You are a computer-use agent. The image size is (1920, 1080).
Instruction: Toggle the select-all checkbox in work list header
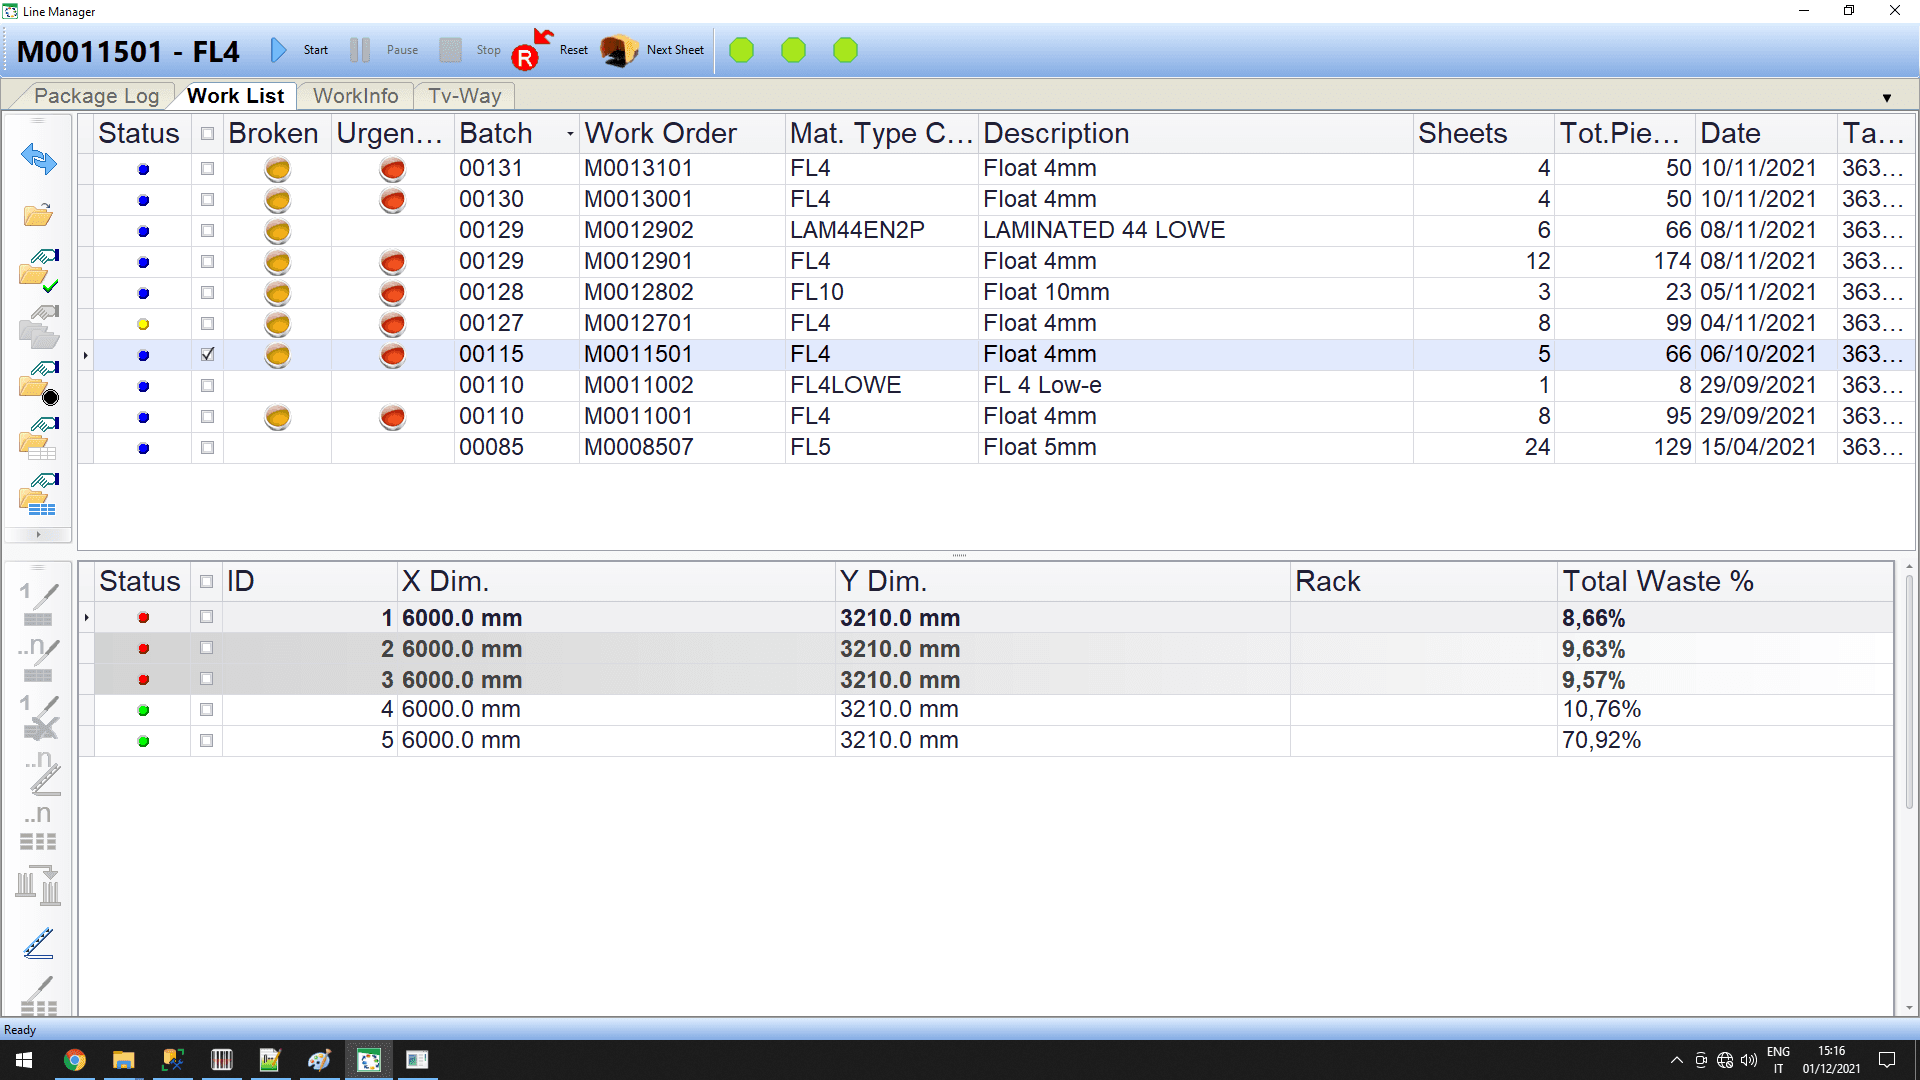pyautogui.click(x=207, y=134)
